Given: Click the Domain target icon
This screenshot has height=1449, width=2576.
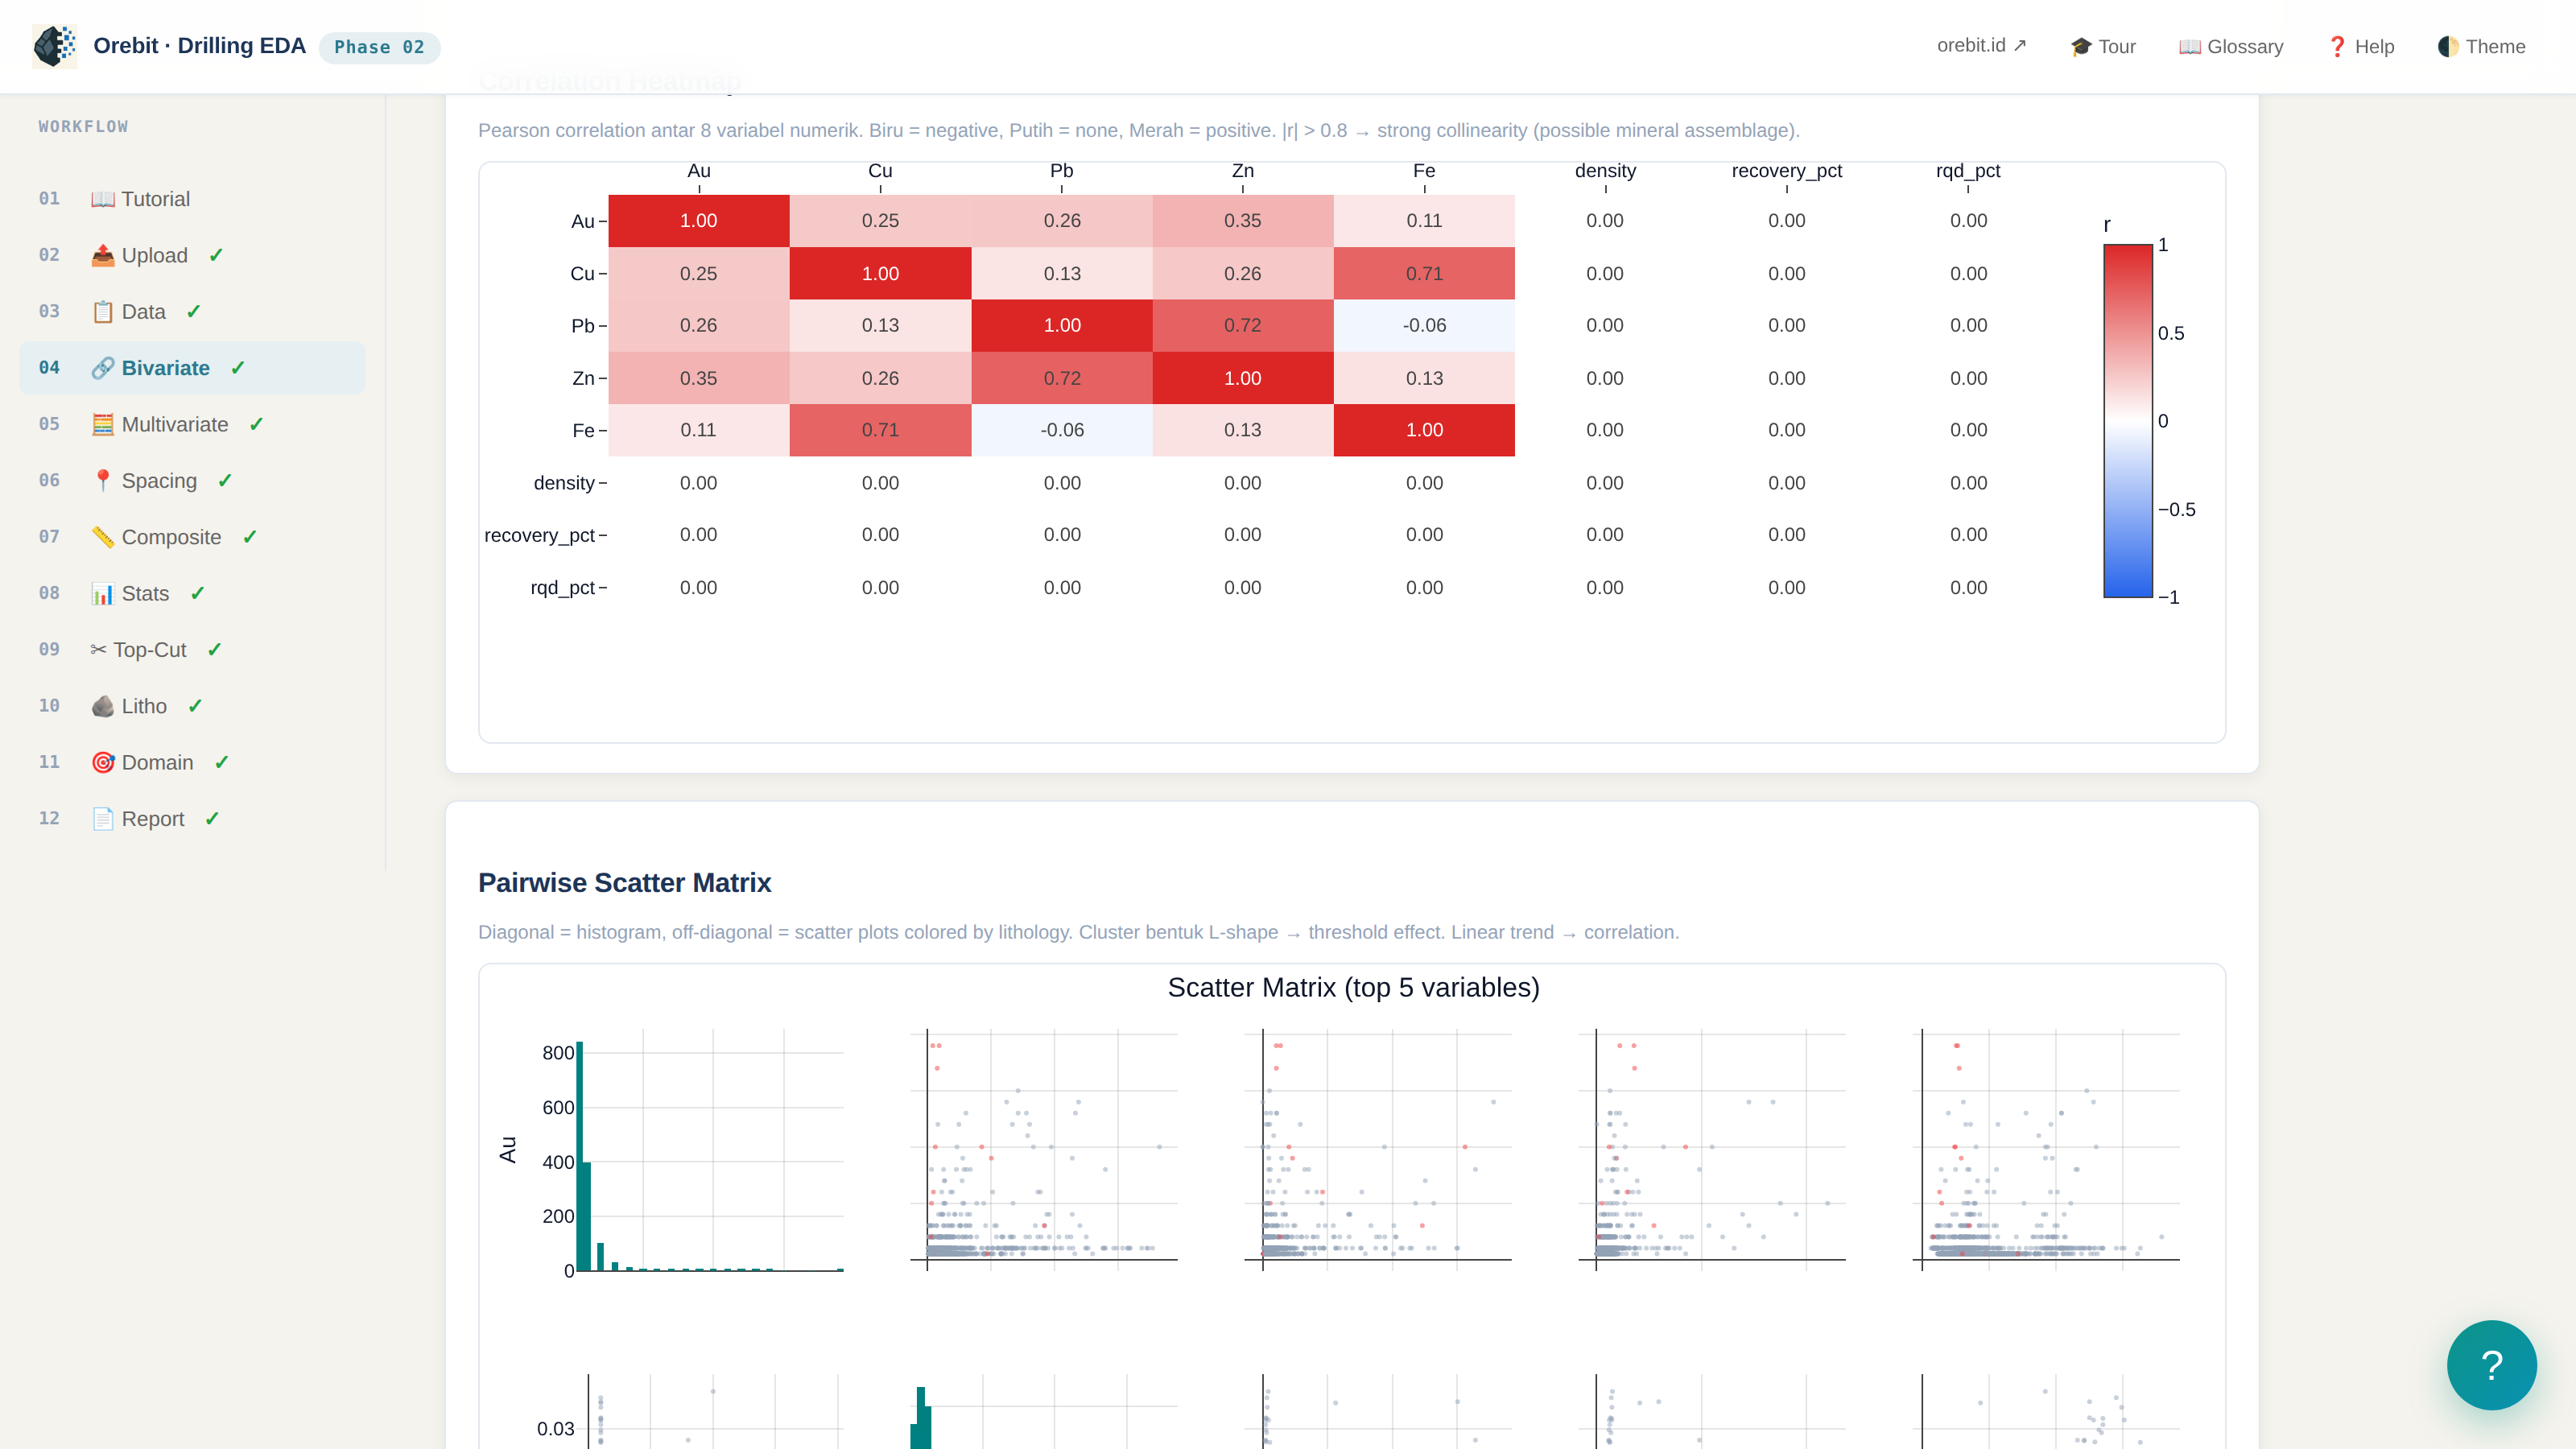Looking at the screenshot, I should coord(102,763).
